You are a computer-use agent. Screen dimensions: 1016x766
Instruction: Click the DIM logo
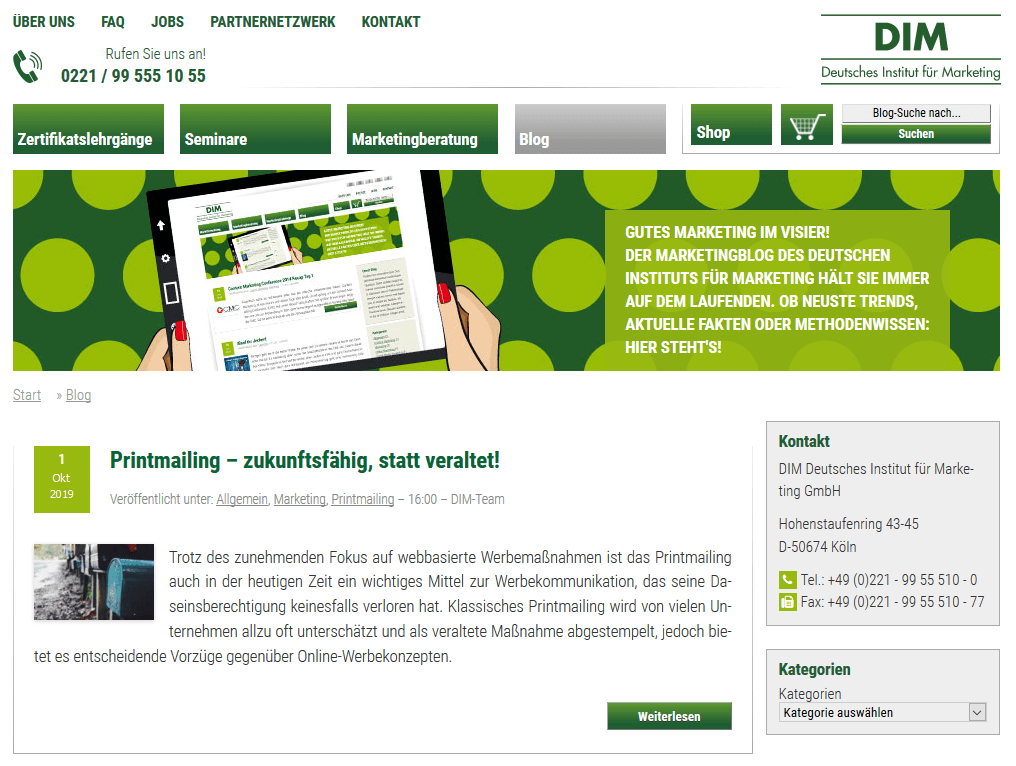pos(910,48)
